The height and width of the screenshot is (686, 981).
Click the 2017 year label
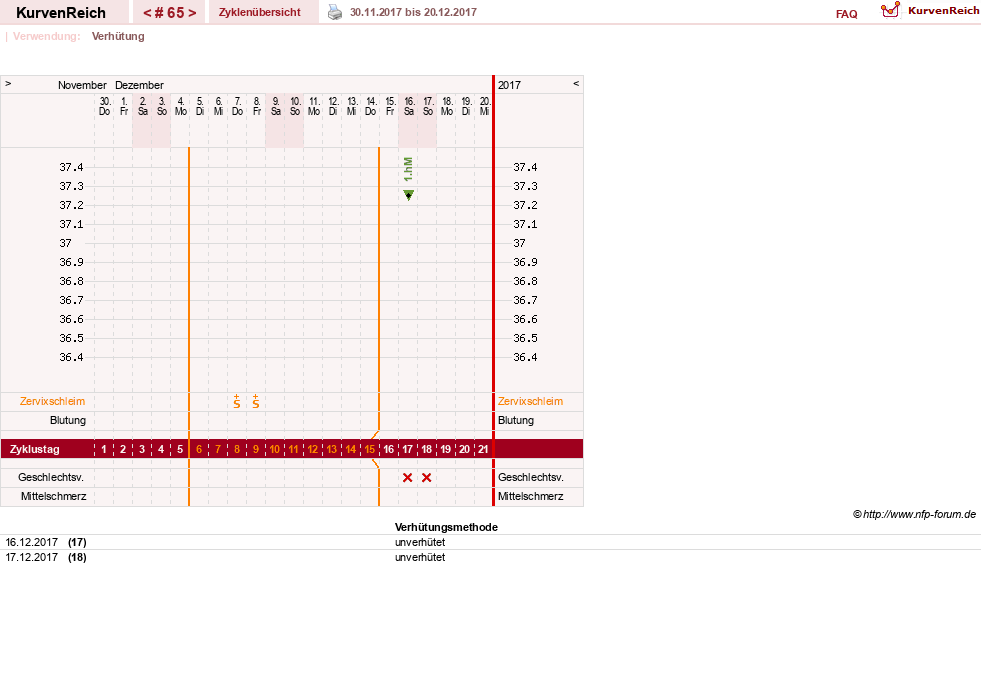[509, 84]
